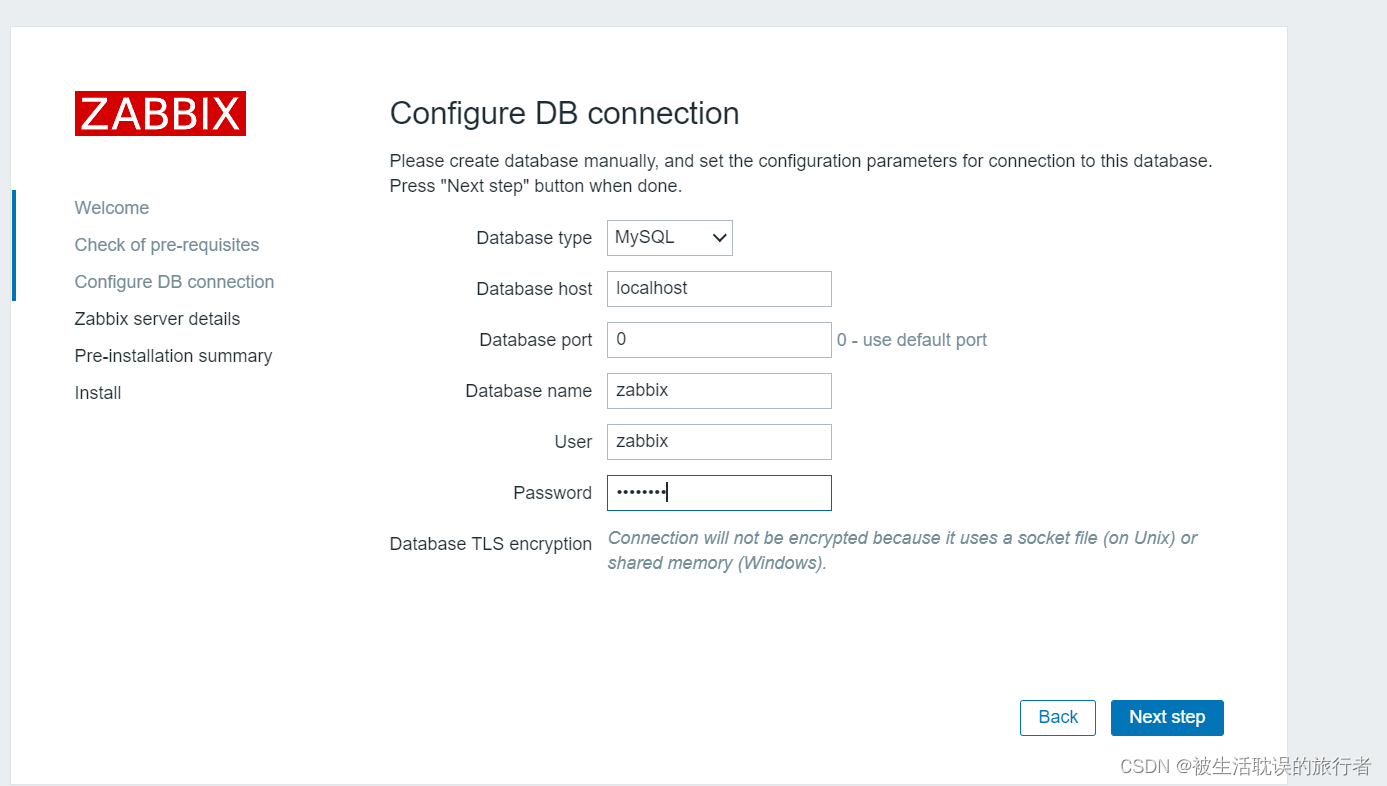This screenshot has height=786, width=1387.
Task: Focus the Database host field
Action: coord(719,289)
